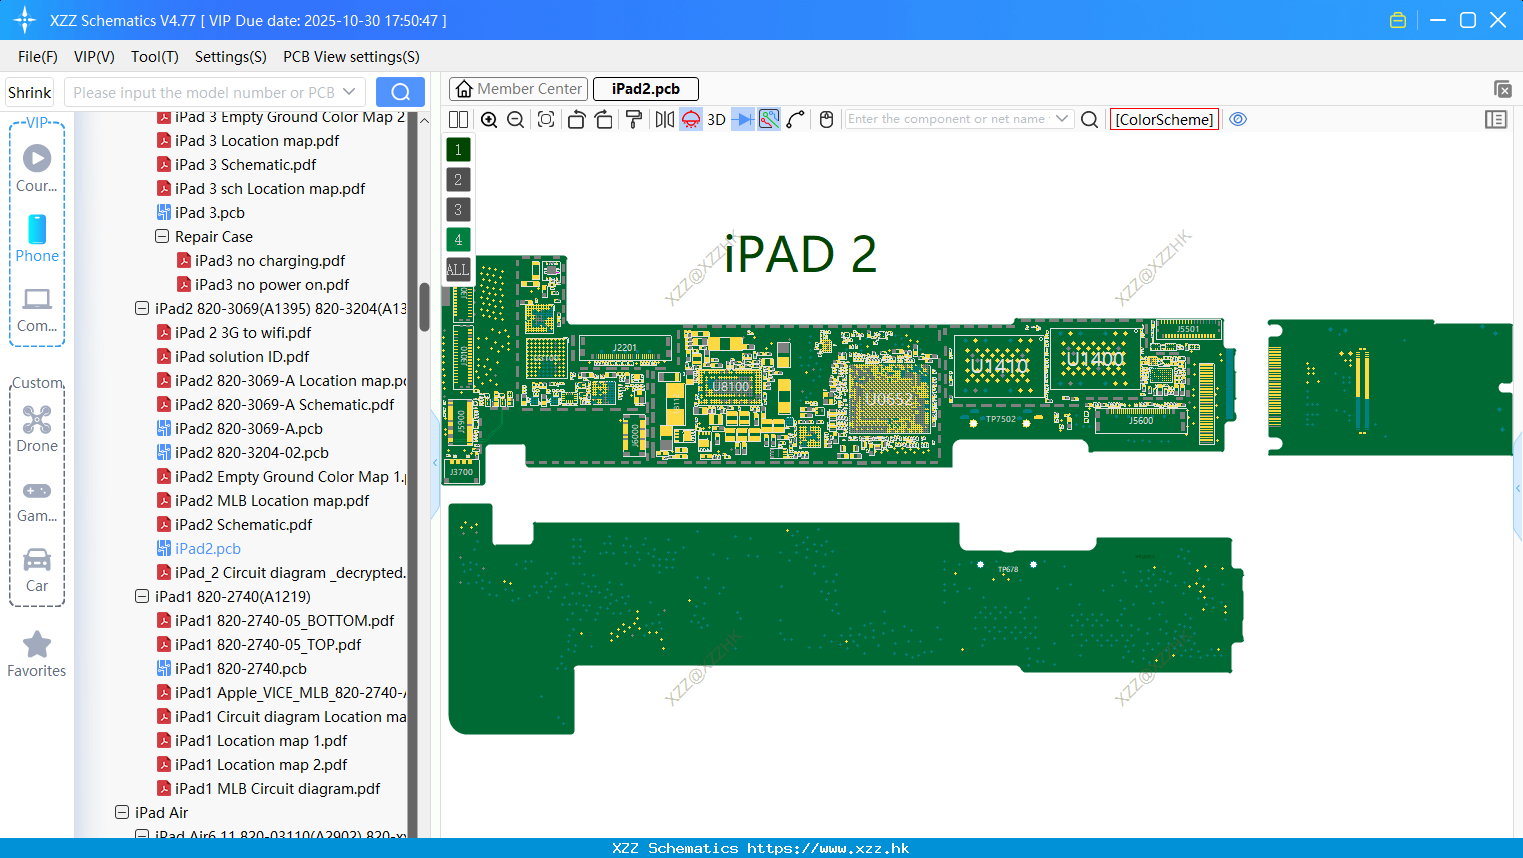The height and width of the screenshot is (858, 1523).
Task: Select the Phone category icon
Action: point(37,239)
